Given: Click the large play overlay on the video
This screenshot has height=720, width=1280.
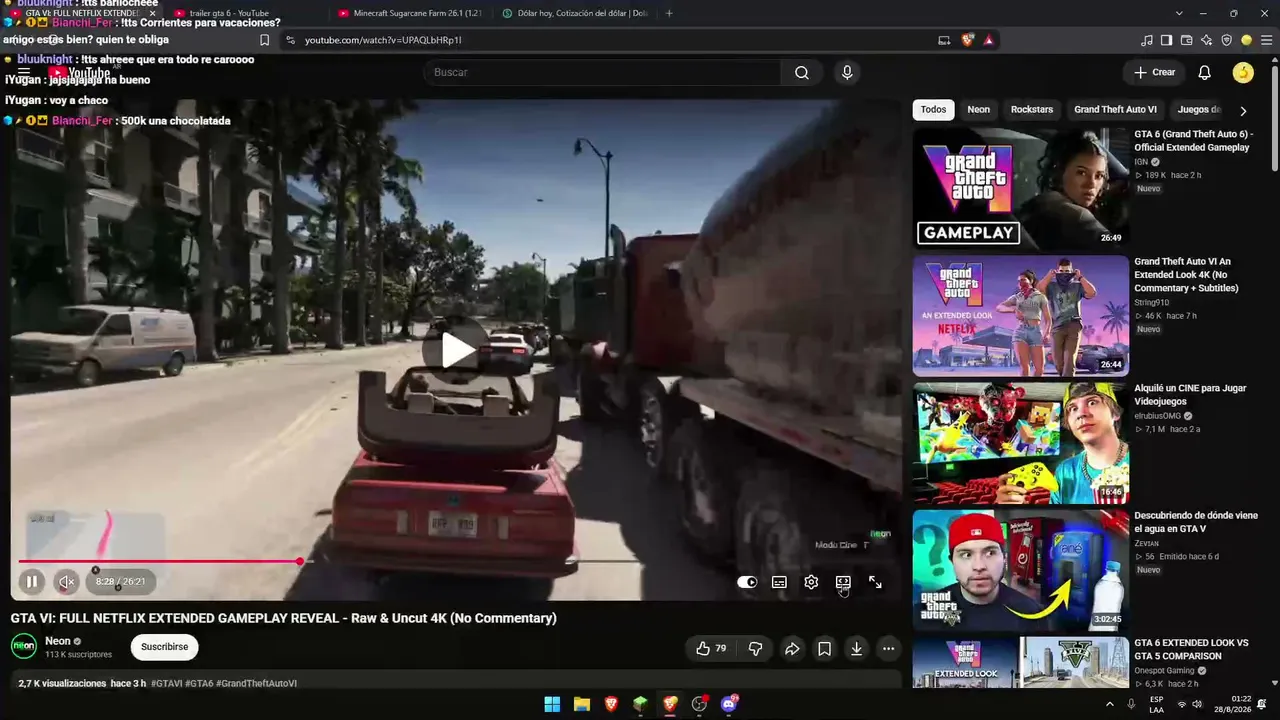Looking at the screenshot, I should pos(456,349).
